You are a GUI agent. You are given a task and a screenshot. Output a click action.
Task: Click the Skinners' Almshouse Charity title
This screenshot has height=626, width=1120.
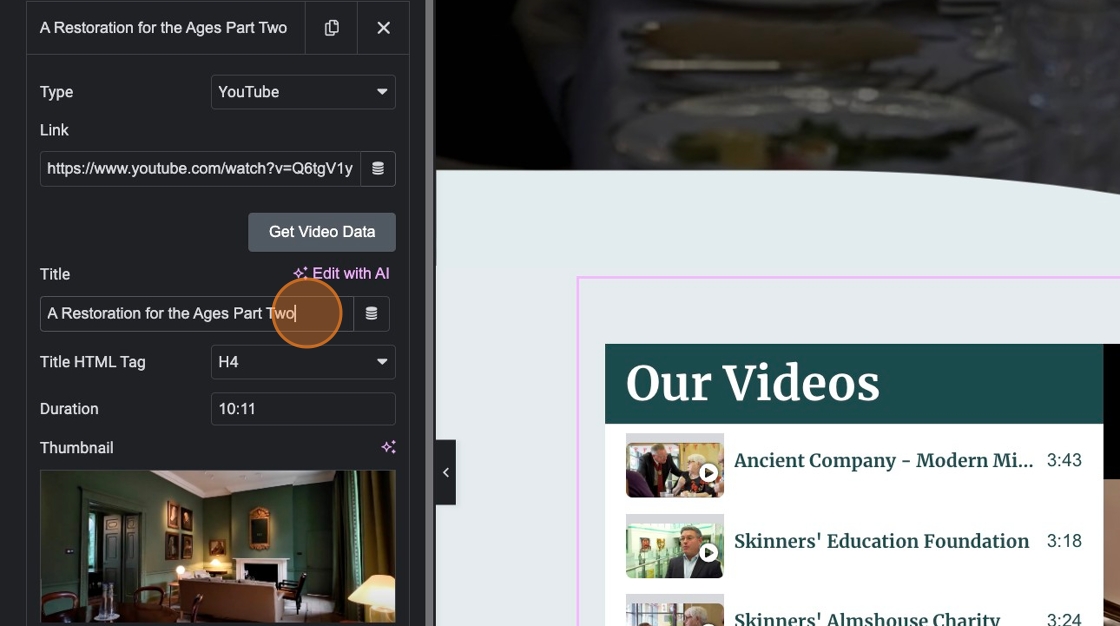[x=867, y=618]
